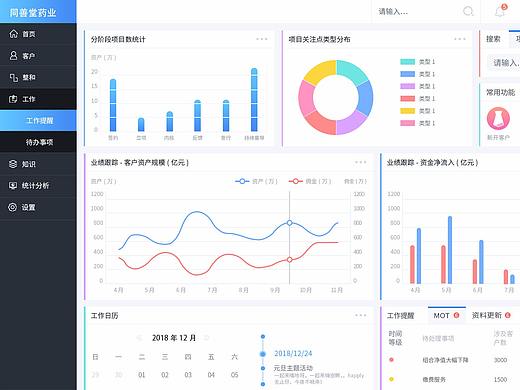Open more options for 项目关注点类型分布 card
This screenshot has height=390, width=520.
click(460, 39)
